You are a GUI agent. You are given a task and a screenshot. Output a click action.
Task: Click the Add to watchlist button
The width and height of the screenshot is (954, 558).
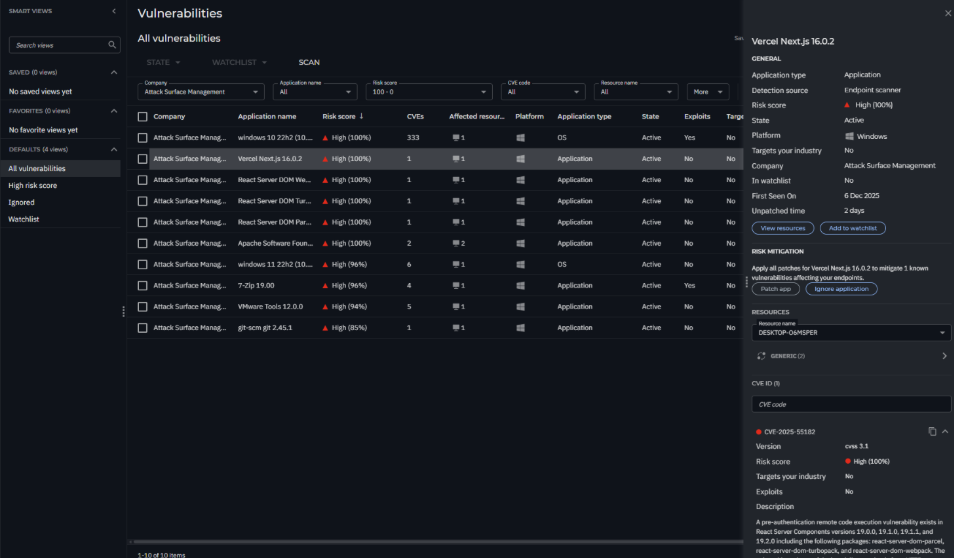coord(852,228)
